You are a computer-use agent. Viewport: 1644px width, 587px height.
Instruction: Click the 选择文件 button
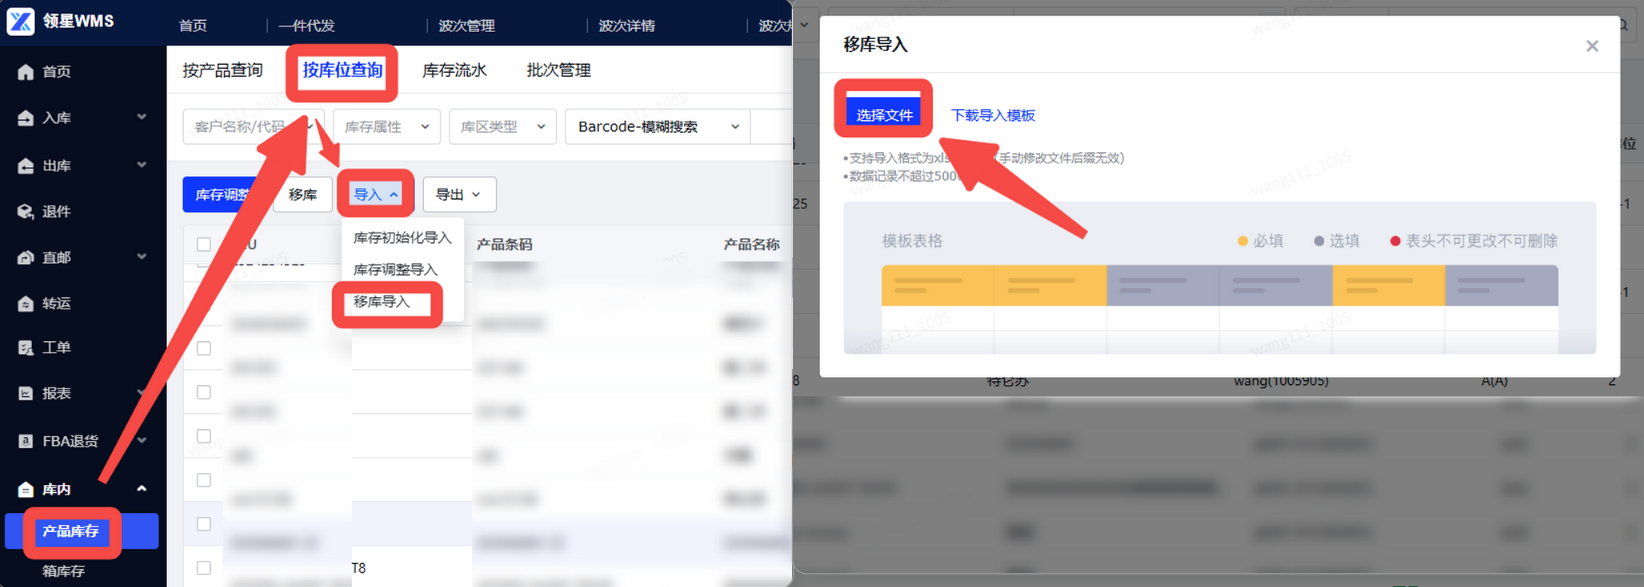tap(884, 115)
